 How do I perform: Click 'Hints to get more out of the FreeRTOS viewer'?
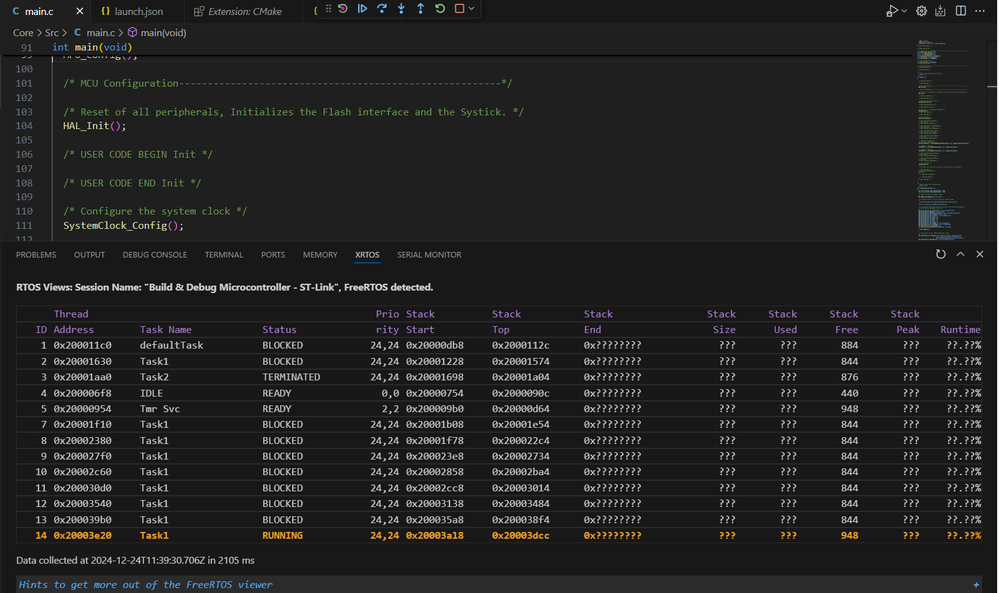[x=145, y=585]
